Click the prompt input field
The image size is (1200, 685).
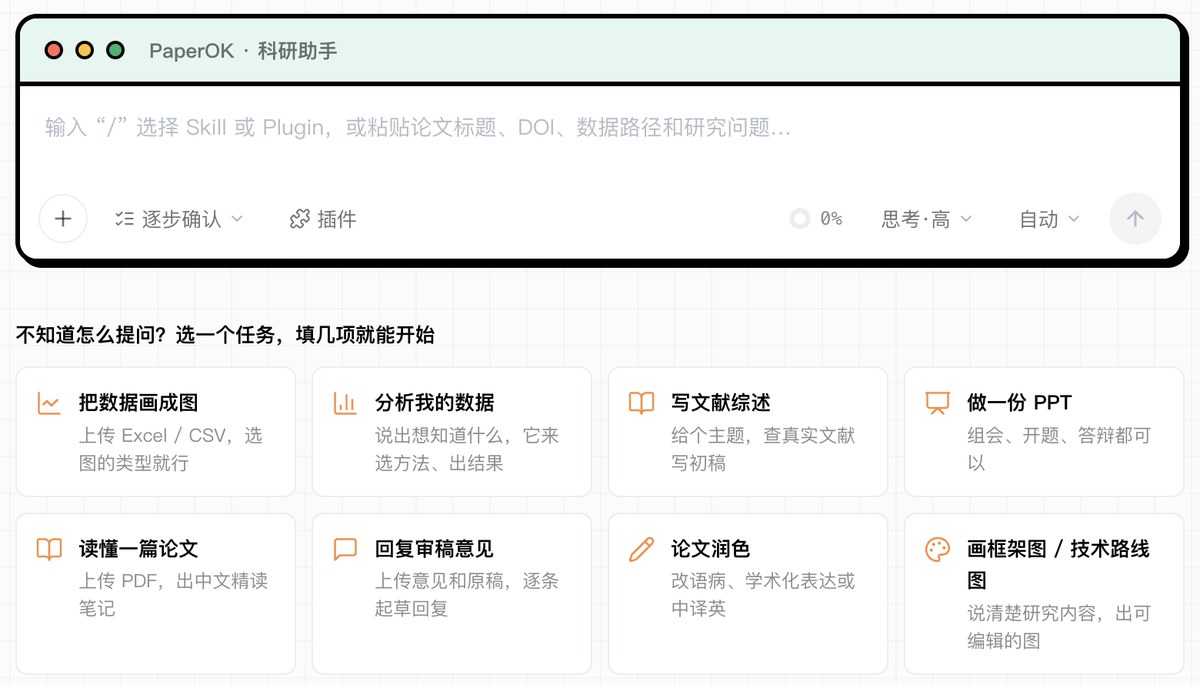click(600, 128)
